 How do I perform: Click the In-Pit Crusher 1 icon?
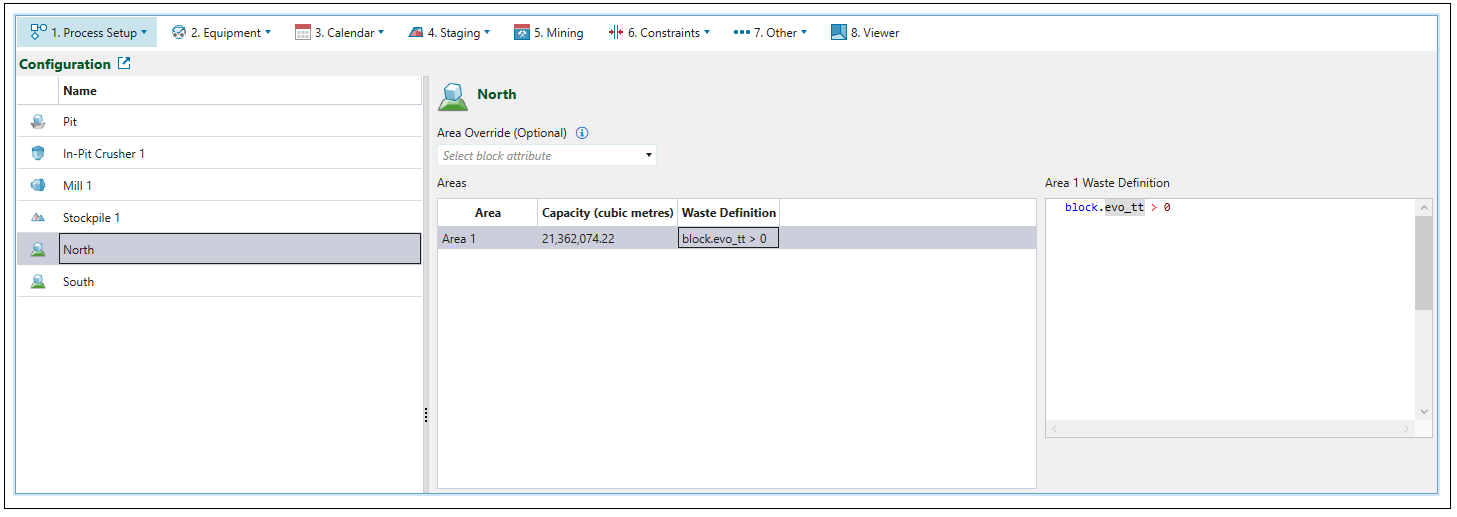point(38,154)
